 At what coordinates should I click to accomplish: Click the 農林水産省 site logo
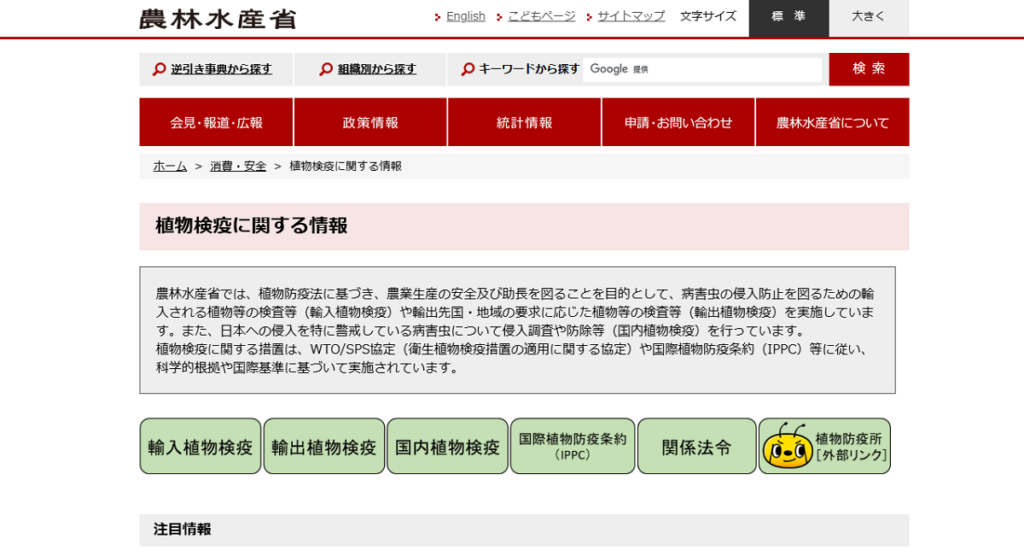click(217, 18)
